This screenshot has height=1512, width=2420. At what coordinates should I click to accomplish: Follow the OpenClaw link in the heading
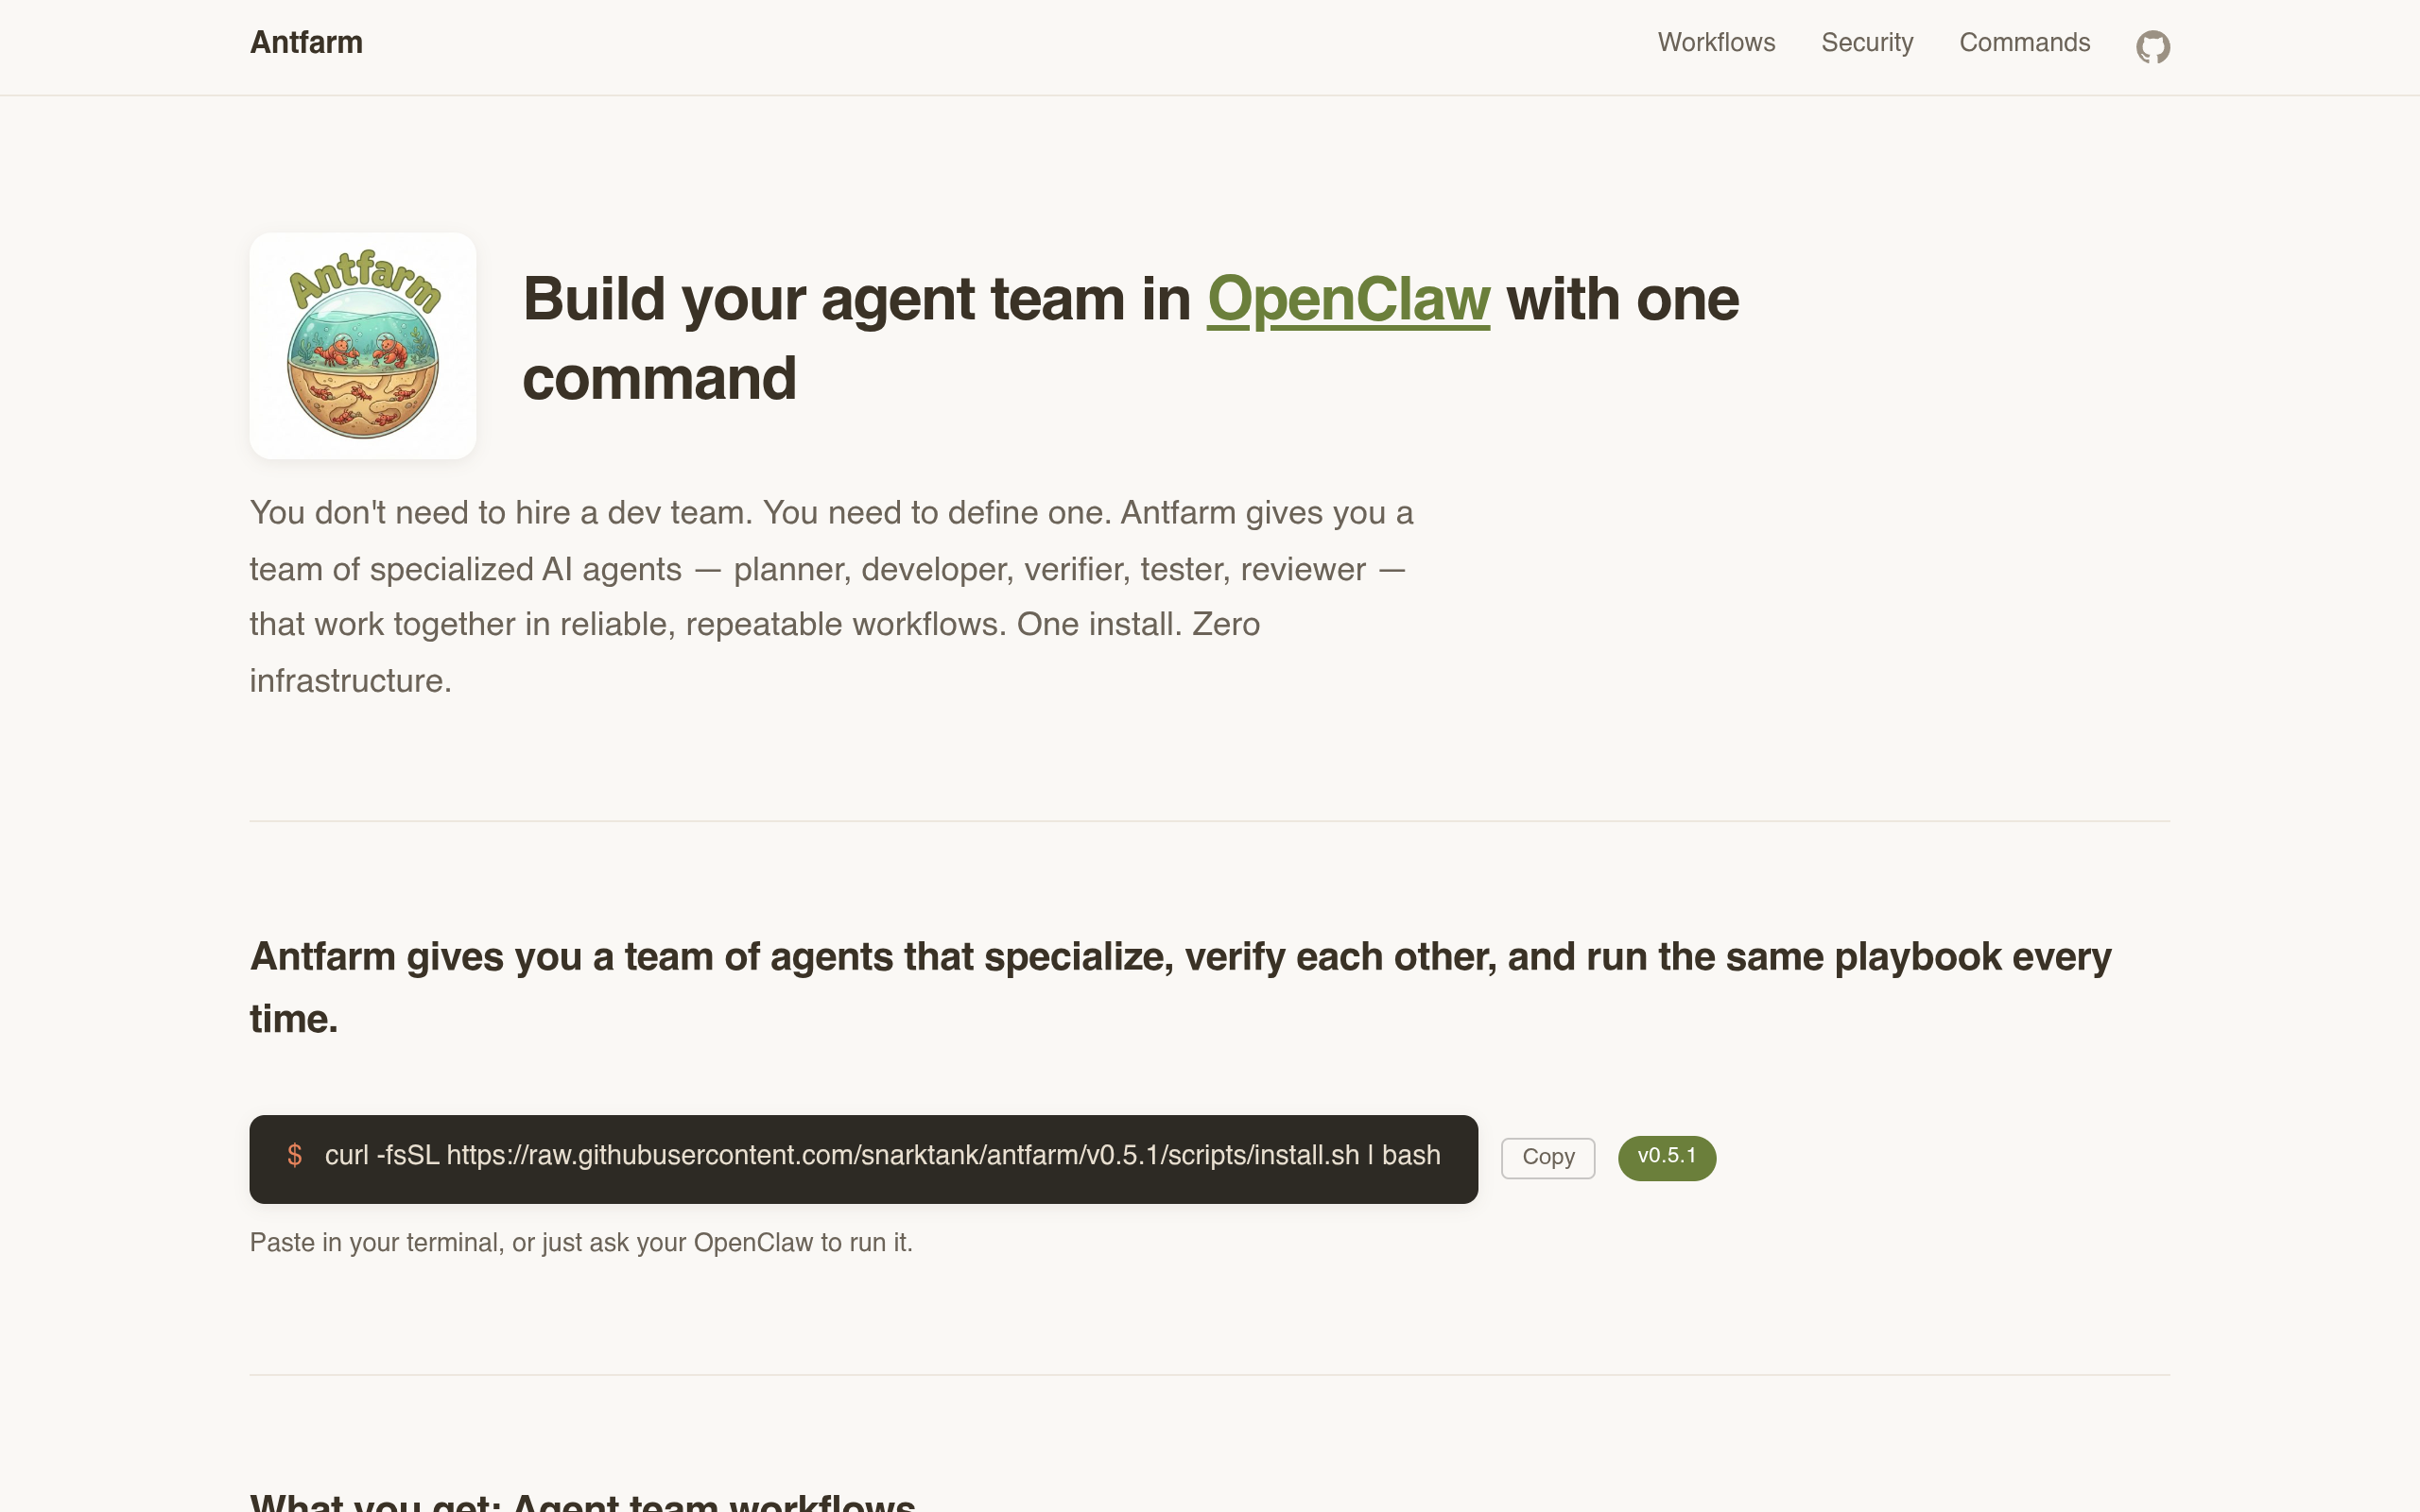(1348, 299)
